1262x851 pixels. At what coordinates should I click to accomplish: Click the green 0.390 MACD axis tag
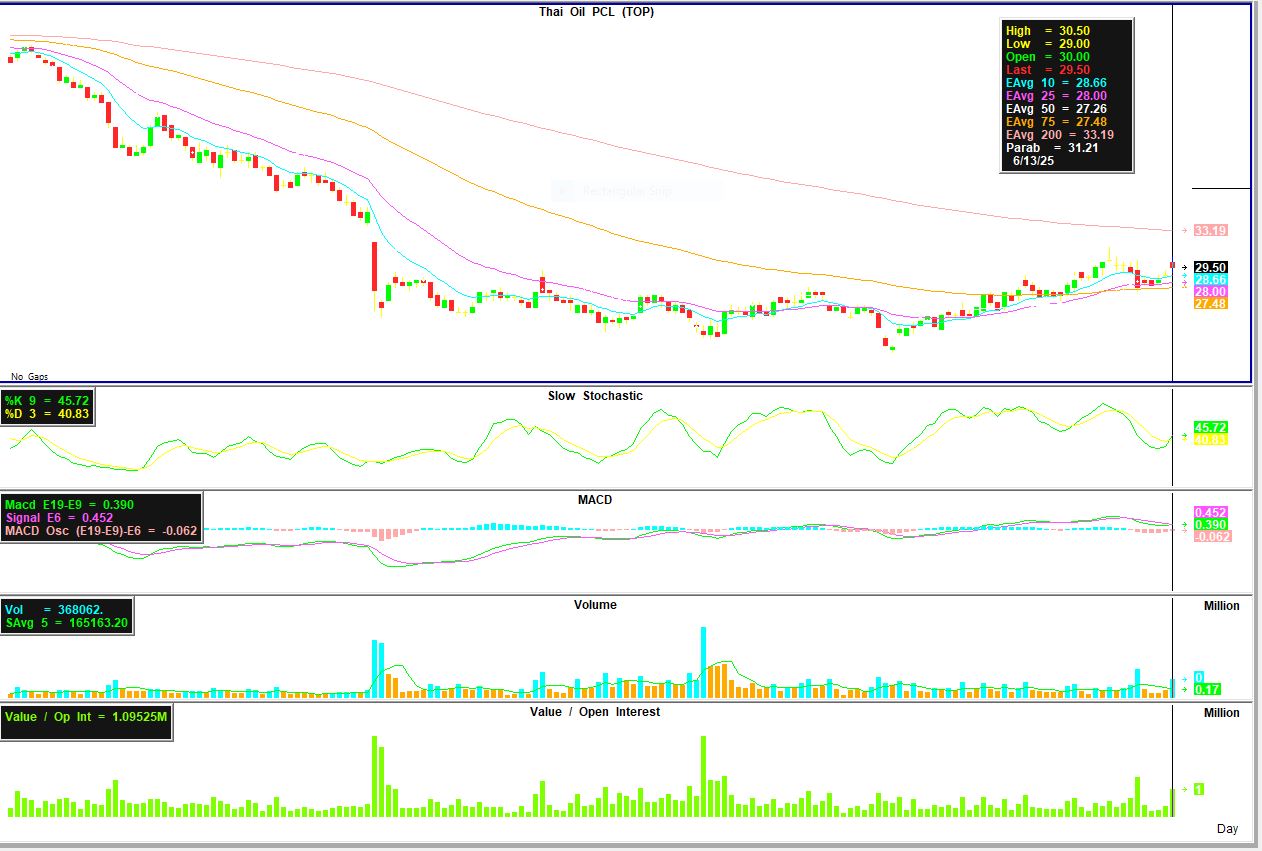click(1210, 525)
